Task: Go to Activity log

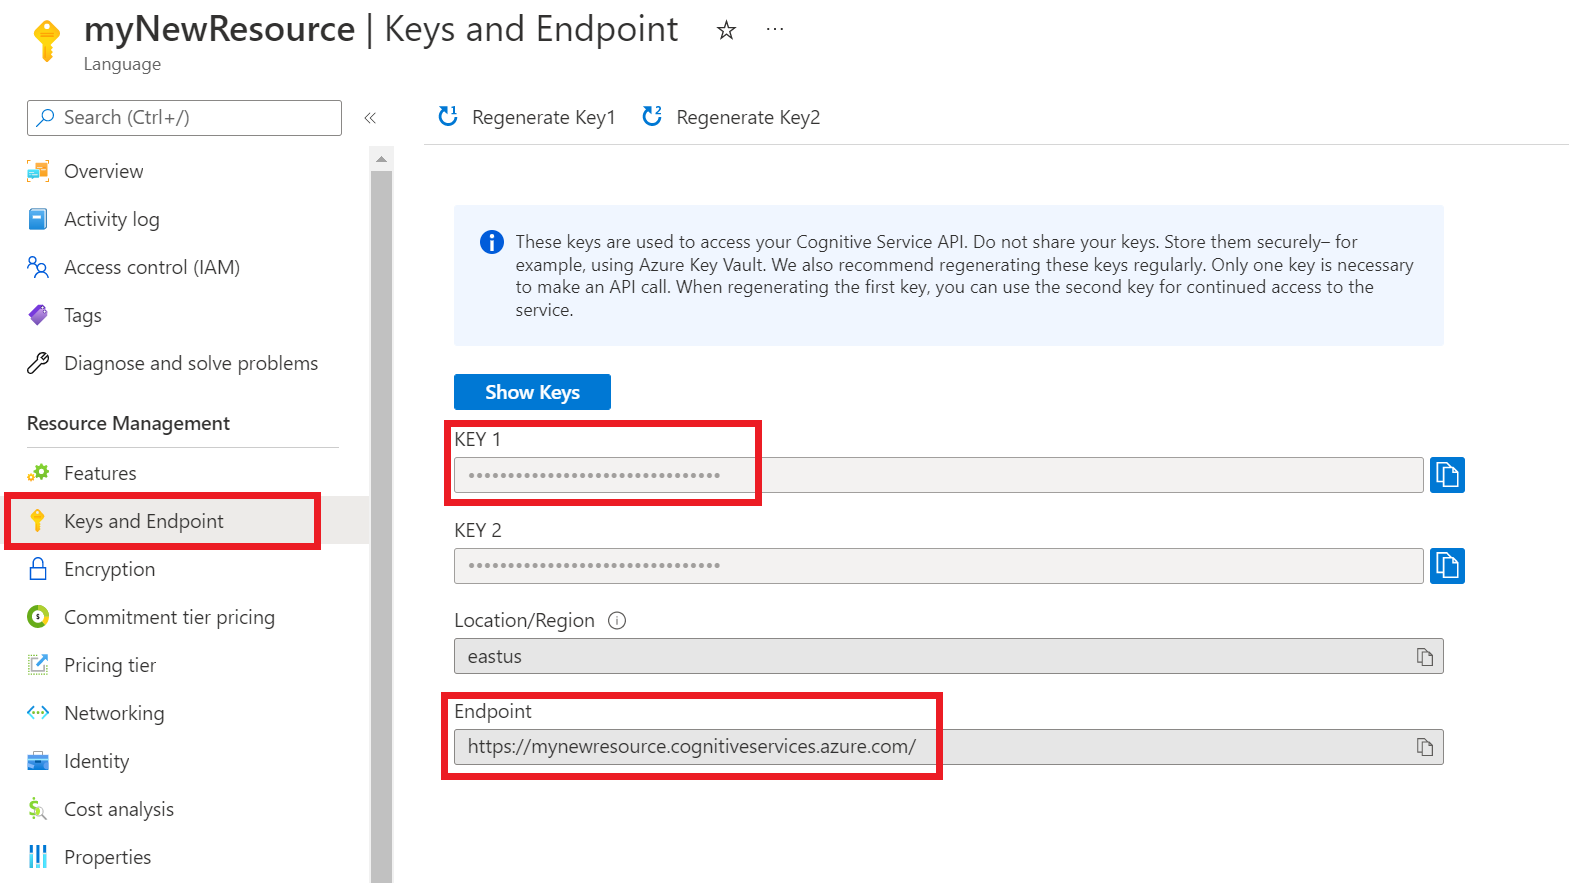Action: point(111,219)
